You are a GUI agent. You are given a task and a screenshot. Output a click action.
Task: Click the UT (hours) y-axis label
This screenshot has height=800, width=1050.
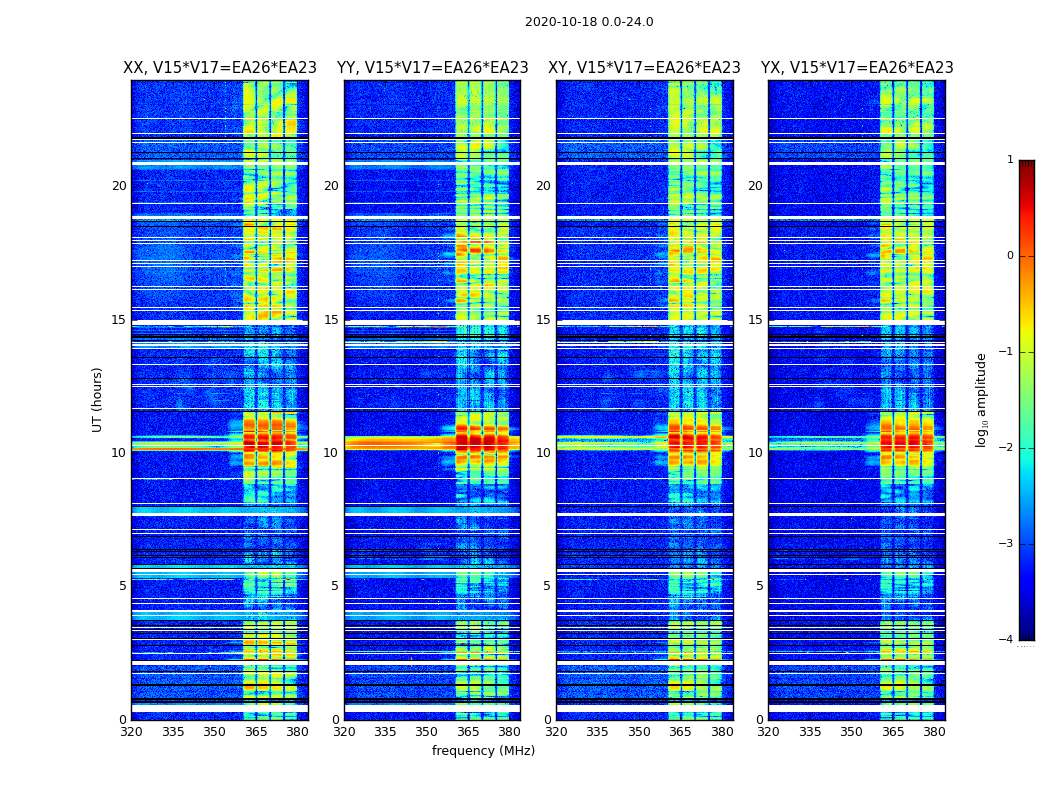pos(97,400)
